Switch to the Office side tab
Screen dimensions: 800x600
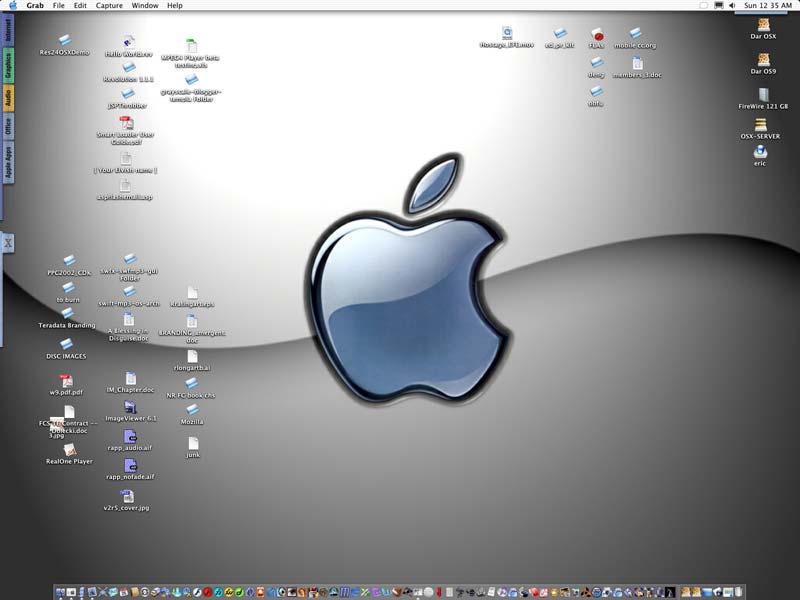(8, 126)
